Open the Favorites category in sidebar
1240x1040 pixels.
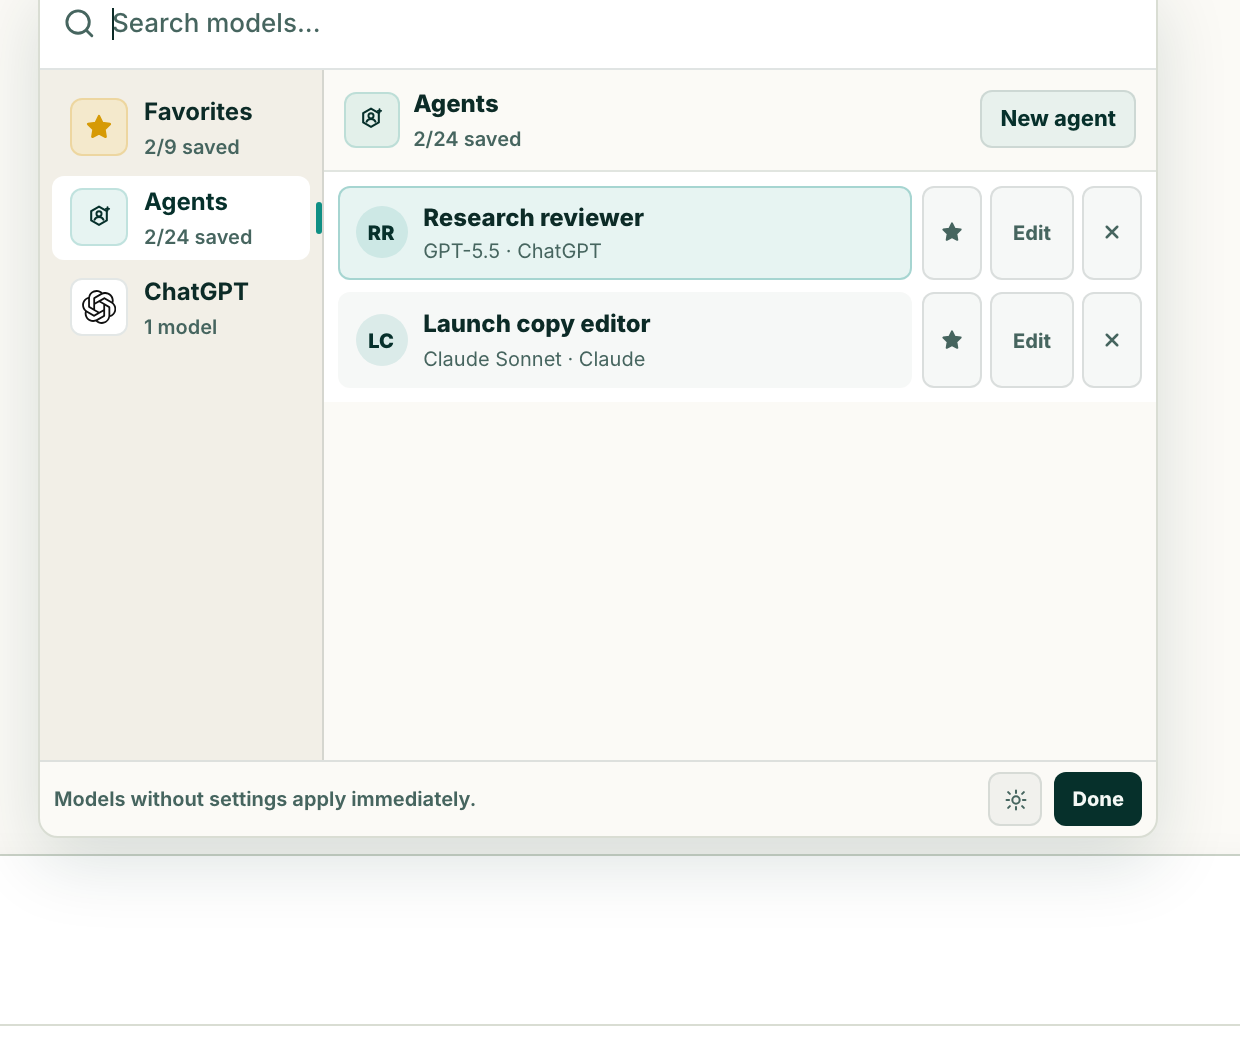[x=181, y=128]
